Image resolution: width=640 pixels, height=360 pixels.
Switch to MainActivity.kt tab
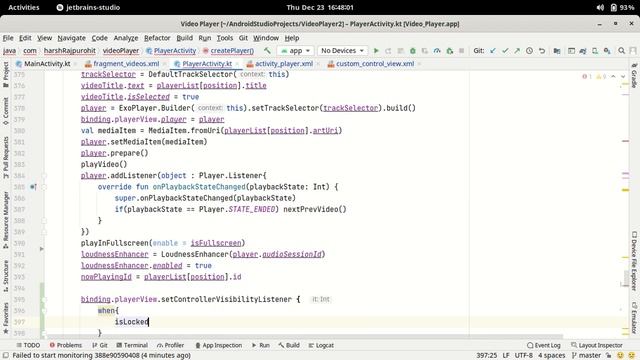click(43, 64)
